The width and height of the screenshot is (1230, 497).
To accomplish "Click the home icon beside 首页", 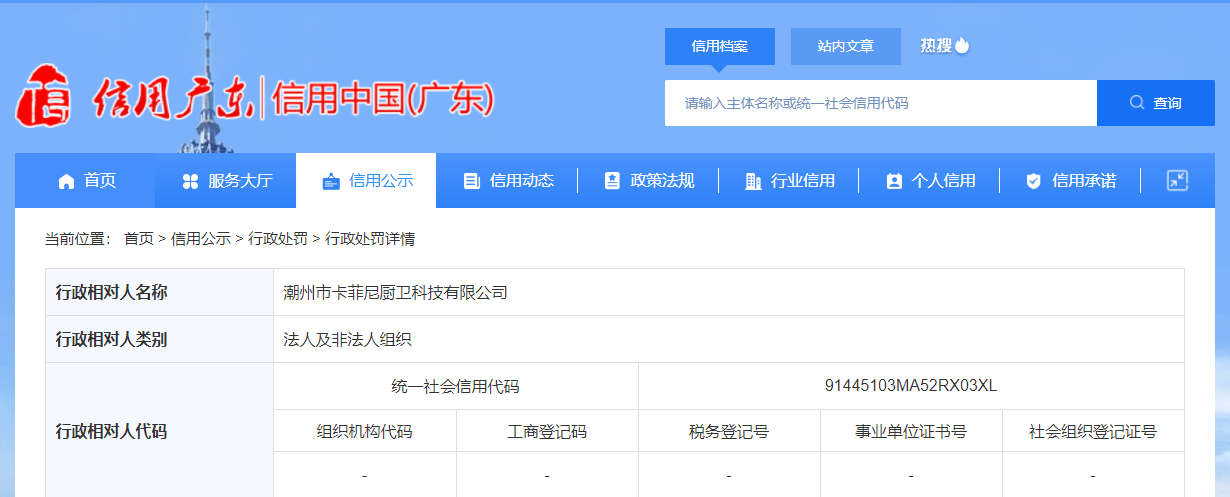I will [67, 181].
